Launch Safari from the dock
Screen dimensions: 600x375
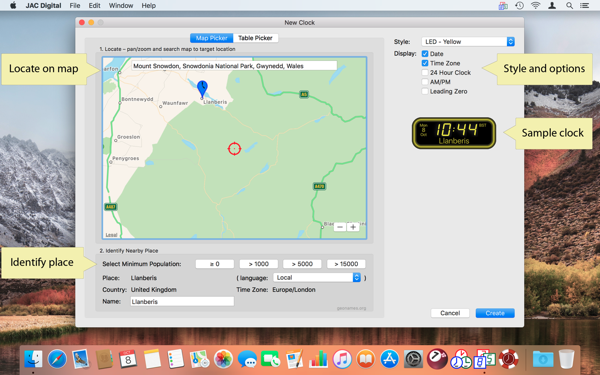tap(57, 359)
